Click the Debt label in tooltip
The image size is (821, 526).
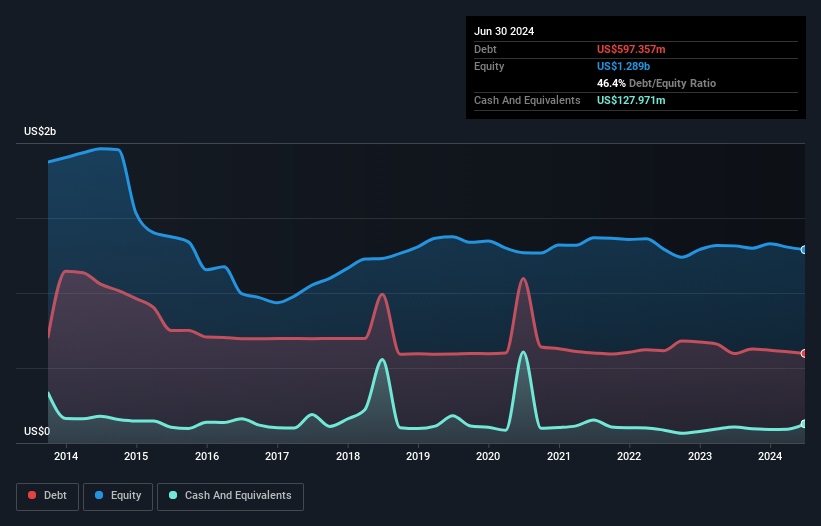pyautogui.click(x=485, y=49)
